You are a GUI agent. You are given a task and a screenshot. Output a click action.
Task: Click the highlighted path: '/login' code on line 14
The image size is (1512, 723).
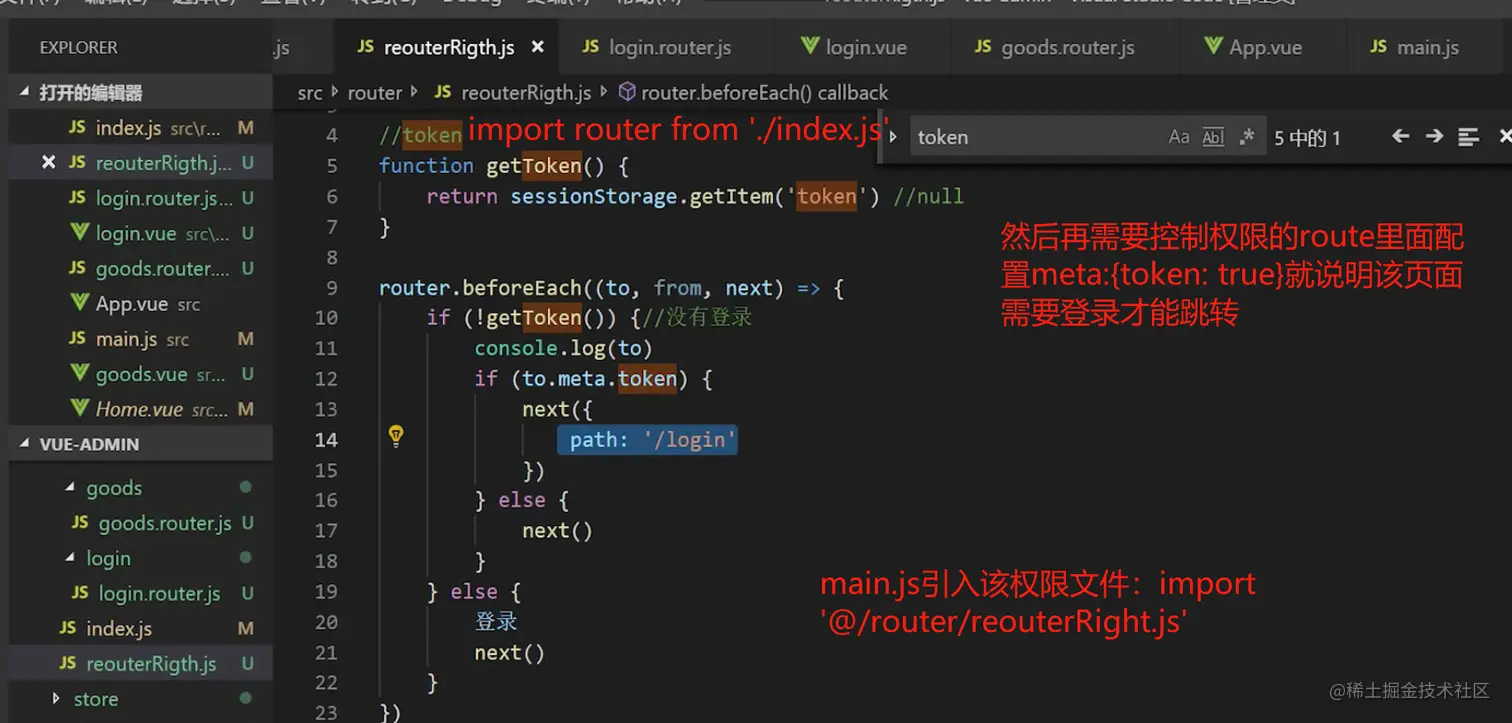[x=648, y=440]
